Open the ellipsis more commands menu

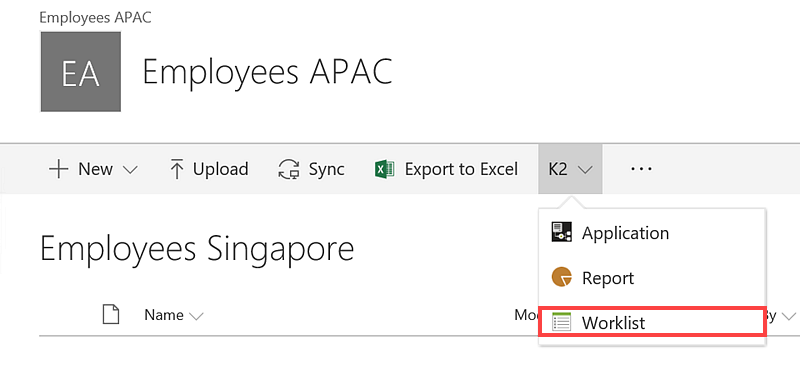click(x=641, y=168)
